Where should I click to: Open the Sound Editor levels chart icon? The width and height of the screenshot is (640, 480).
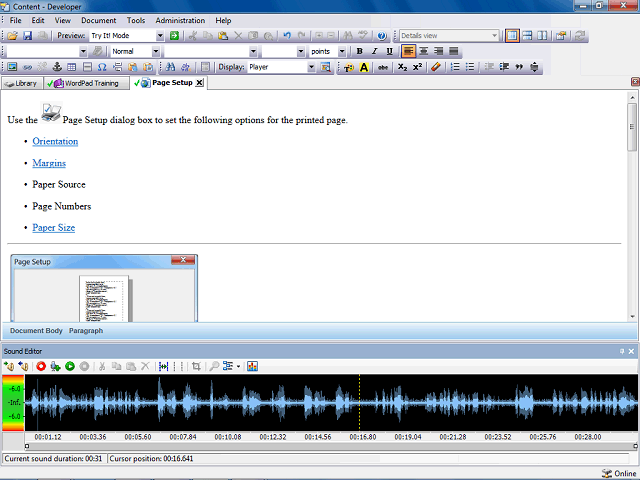tap(252, 366)
